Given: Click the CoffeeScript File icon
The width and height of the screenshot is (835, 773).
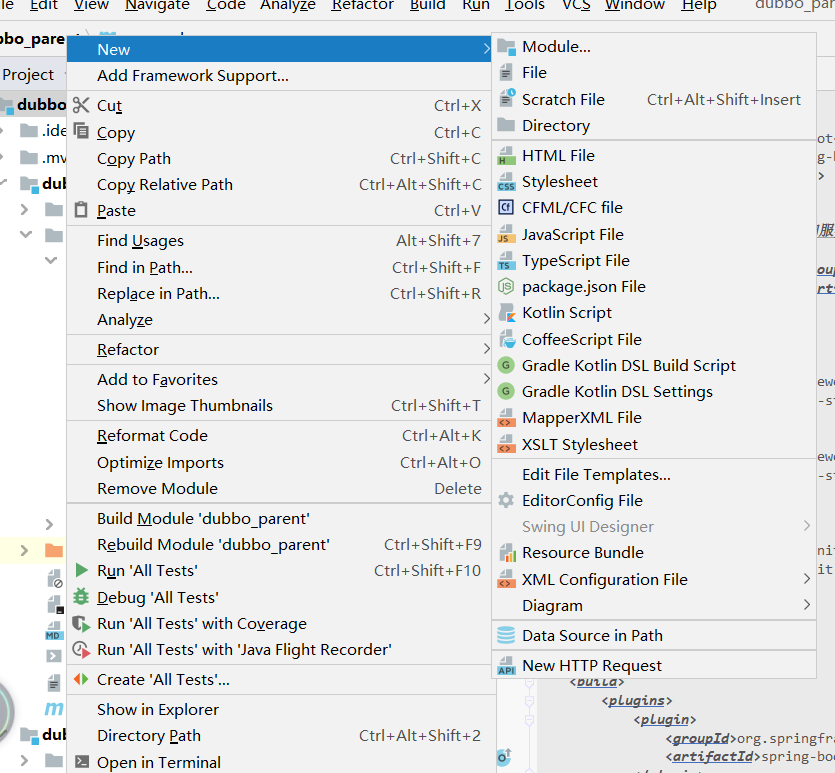Looking at the screenshot, I should (506, 339).
